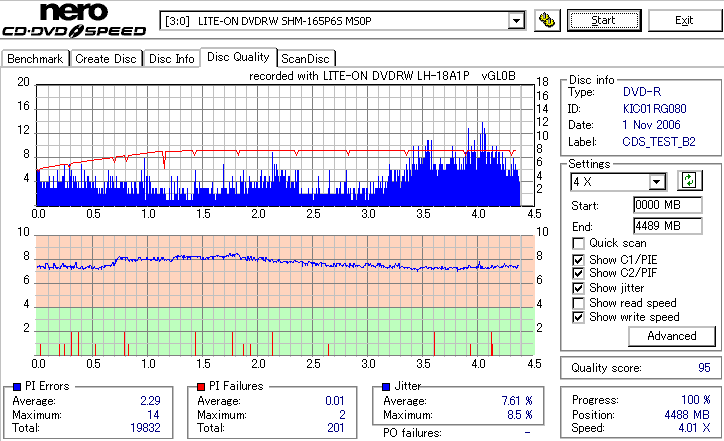Click the Nero CD-DVD Speed logo
Screen dimensions: 724x441
click(x=74, y=20)
